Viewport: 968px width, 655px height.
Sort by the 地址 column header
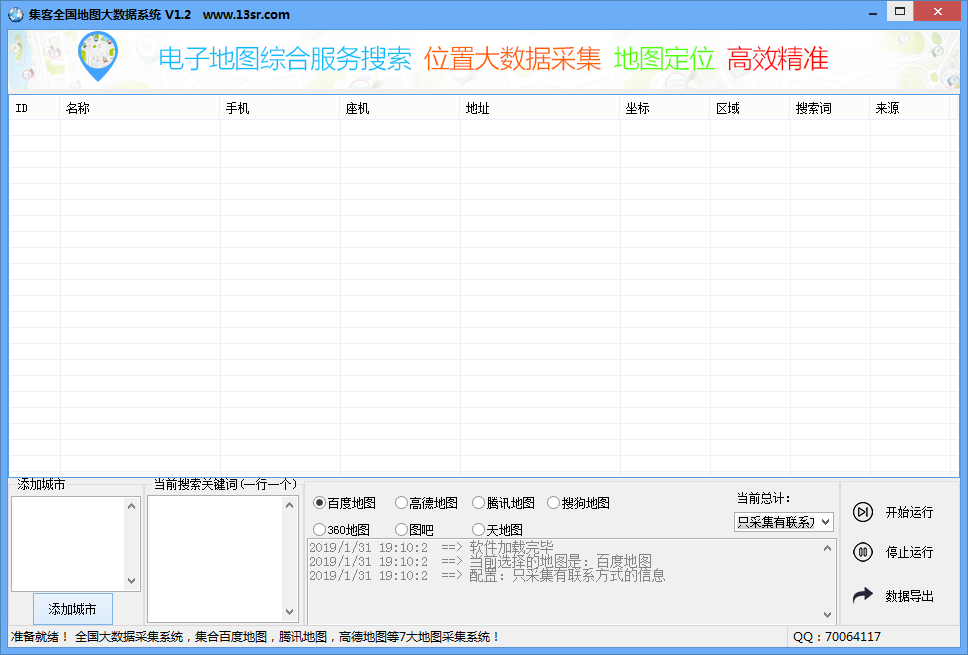pyautogui.click(x=540, y=108)
